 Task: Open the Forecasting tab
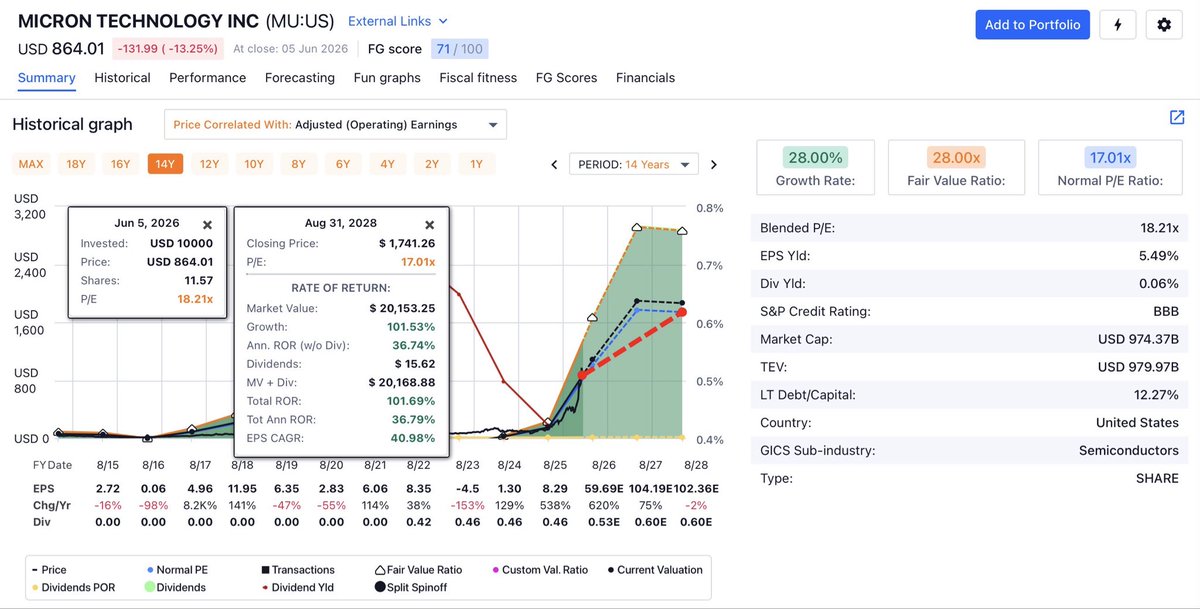(x=300, y=78)
